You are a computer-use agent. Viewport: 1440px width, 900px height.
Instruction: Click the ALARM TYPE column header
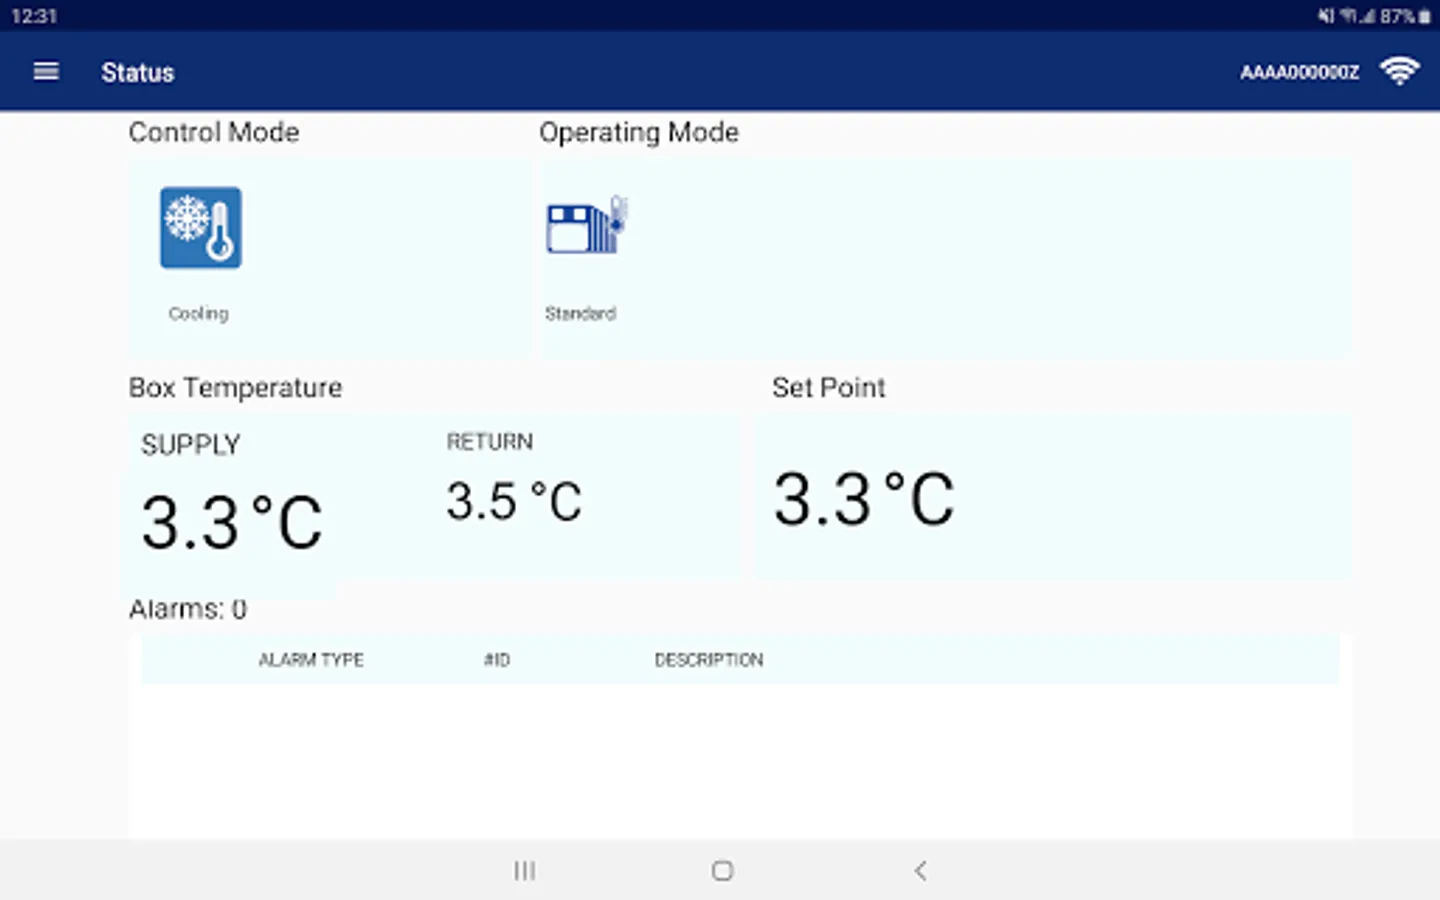pyautogui.click(x=311, y=660)
